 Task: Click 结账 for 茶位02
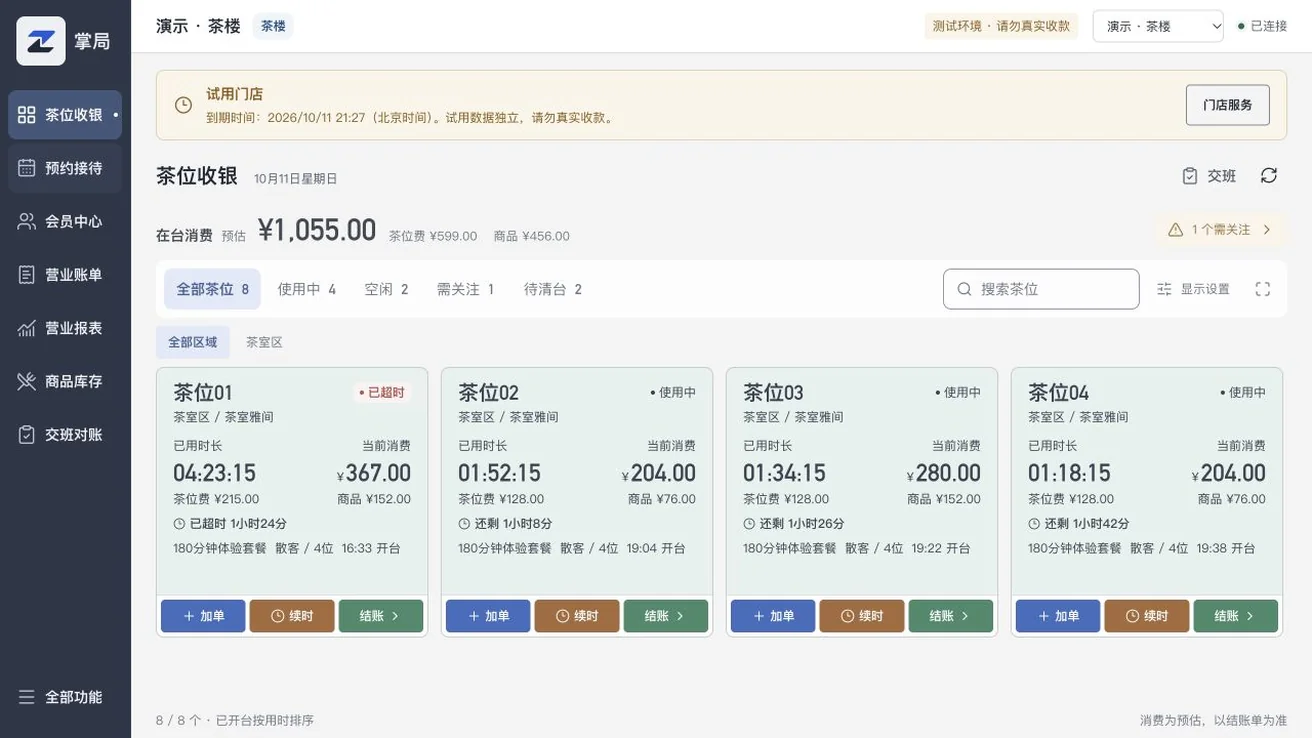(x=666, y=616)
